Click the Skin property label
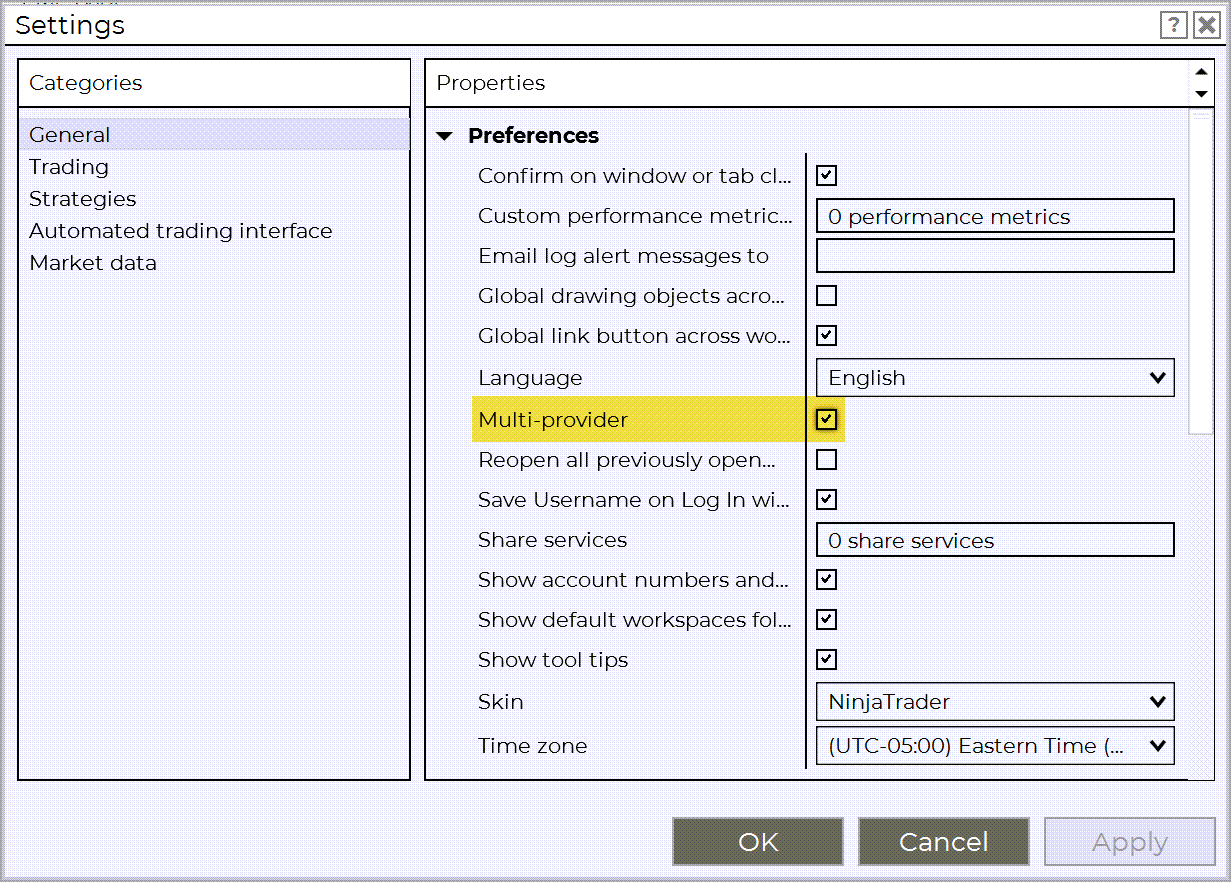Screen dimensions: 1231x882 coord(500,702)
